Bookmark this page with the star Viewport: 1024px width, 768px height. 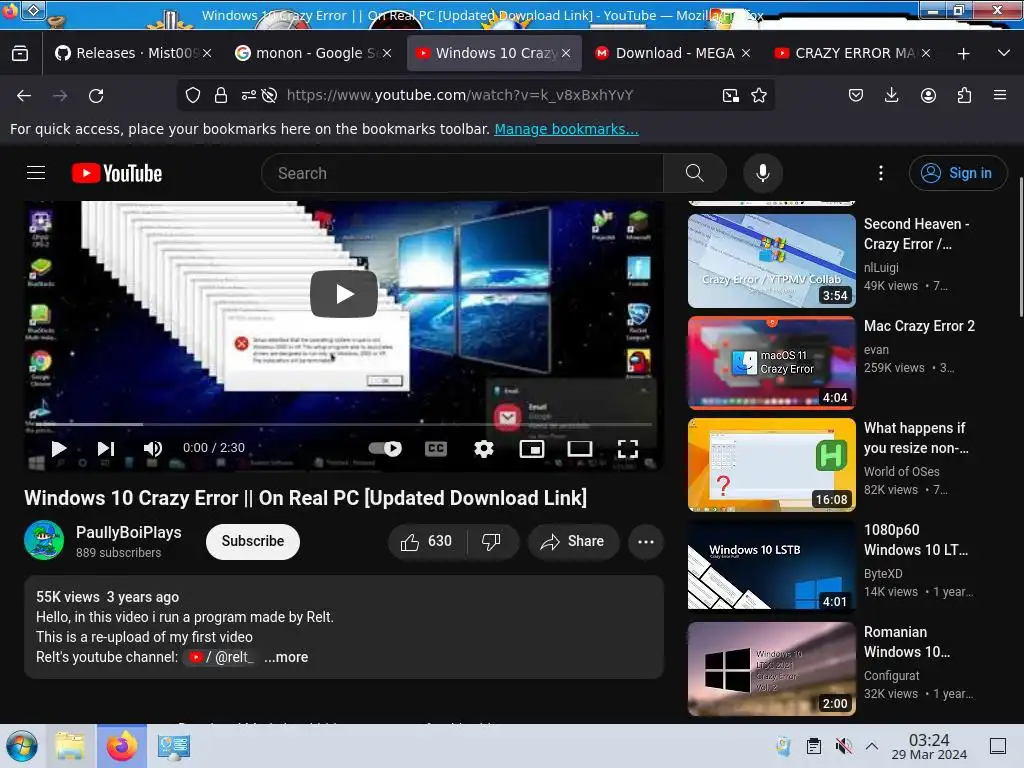759,95
